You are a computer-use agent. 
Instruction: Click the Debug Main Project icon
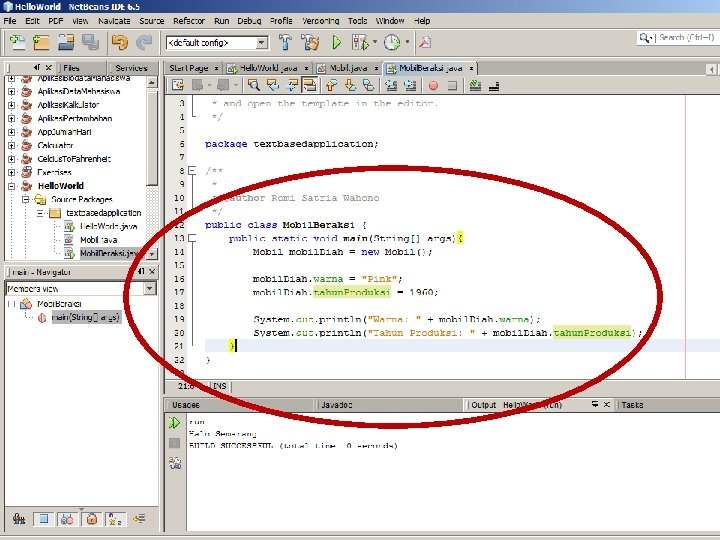coord(360,42)
